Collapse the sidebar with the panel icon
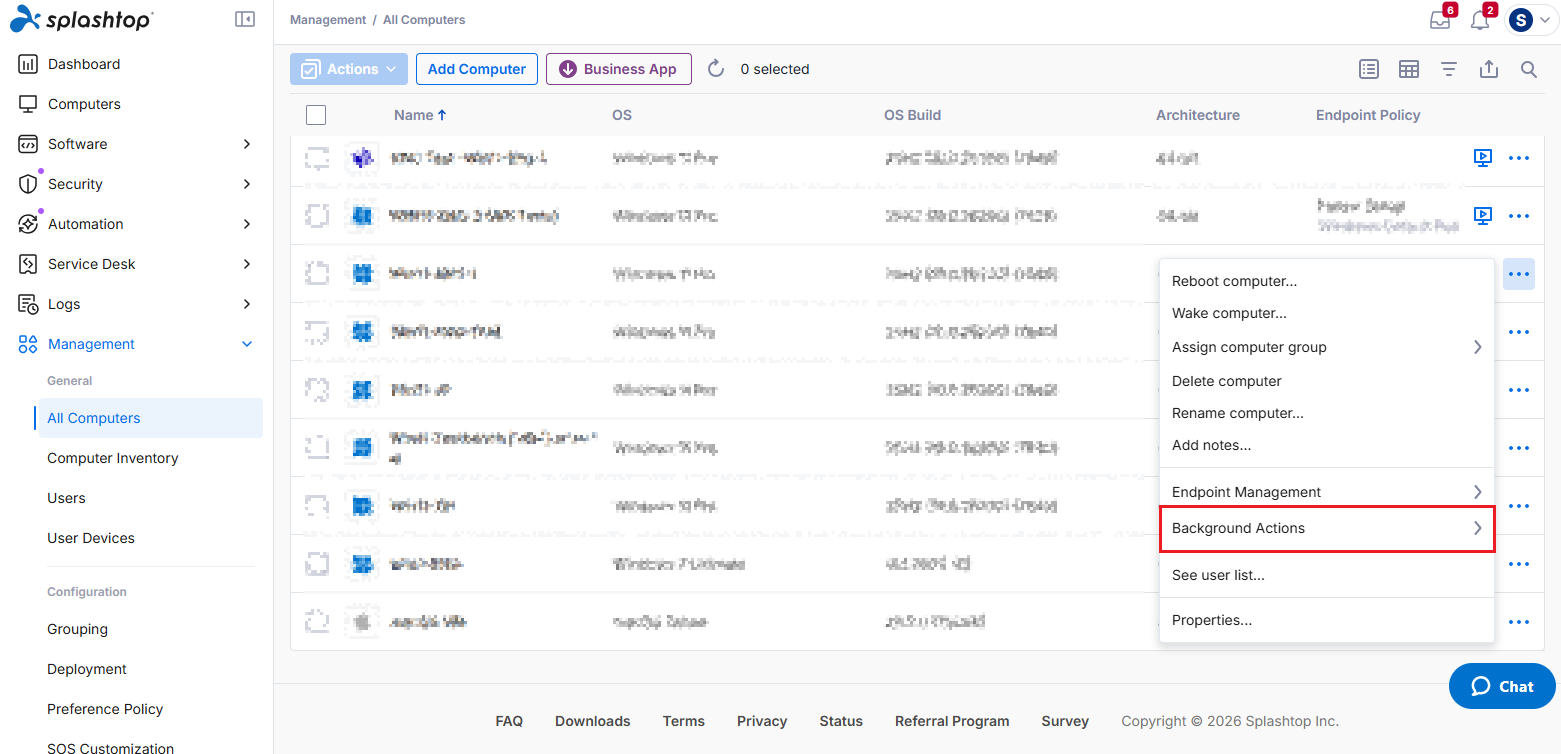Viewport: 1561px width, 754px height. [x=245, y=19]
